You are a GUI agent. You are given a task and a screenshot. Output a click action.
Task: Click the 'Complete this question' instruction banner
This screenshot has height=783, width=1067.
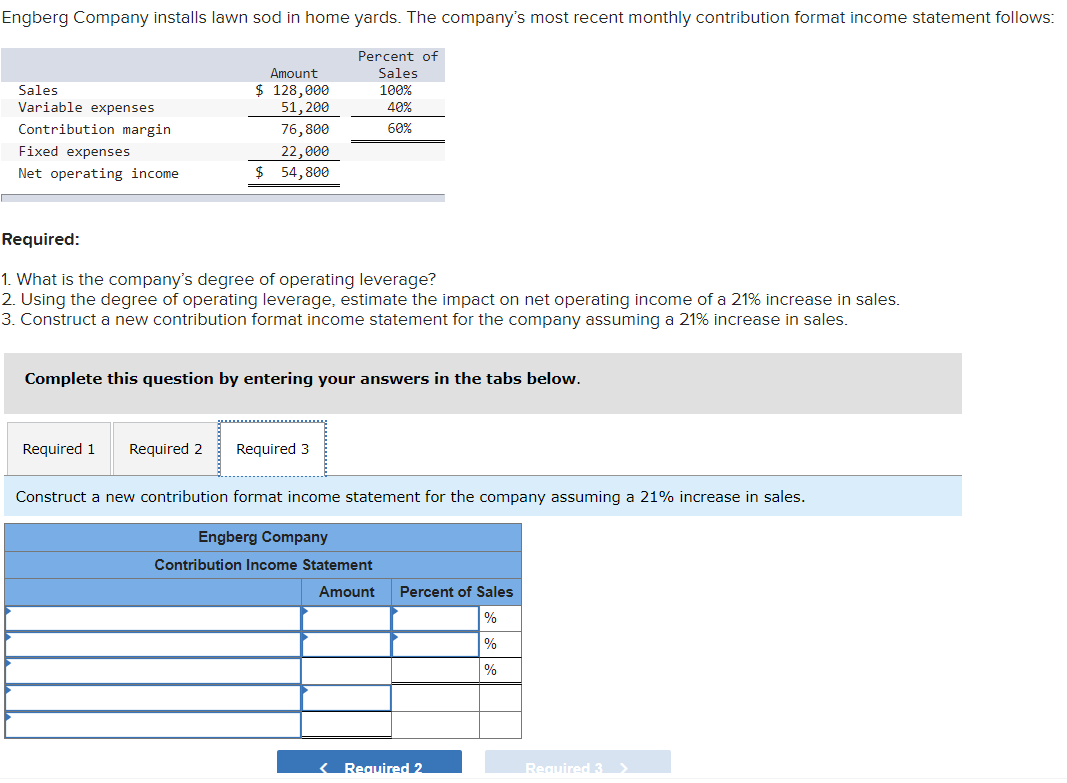483,383
